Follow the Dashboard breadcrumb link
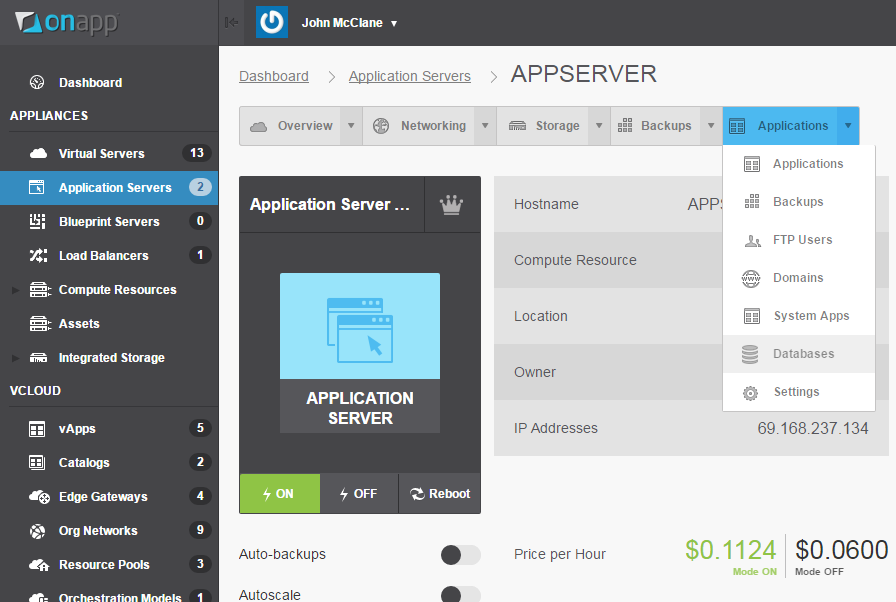The width and height of the screenshot is (896, 602). point(273,76)
